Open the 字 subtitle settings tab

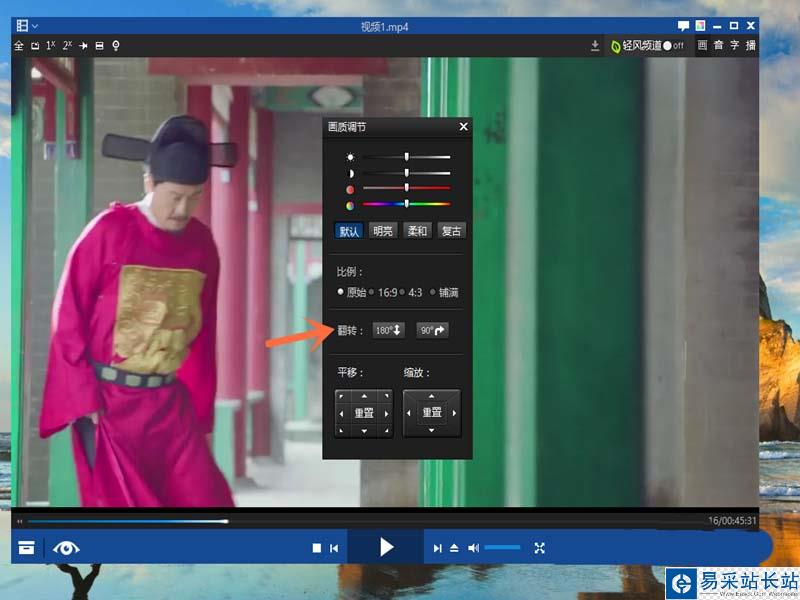[x=735, y=45]
